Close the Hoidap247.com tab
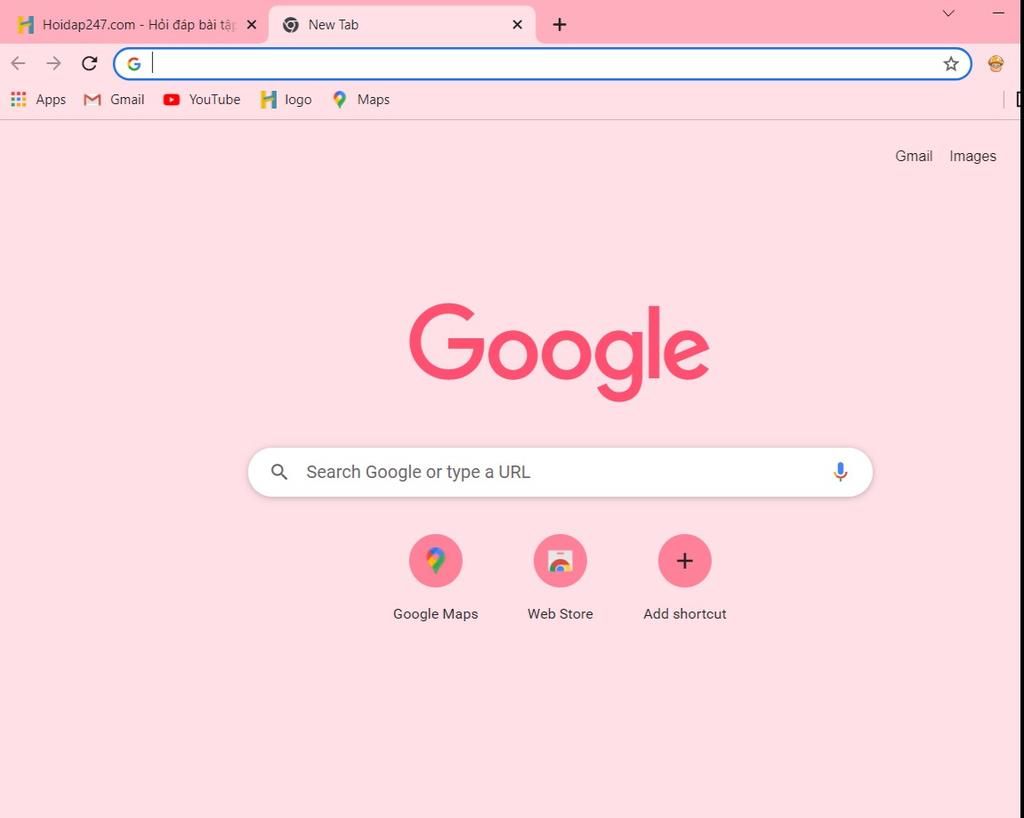This screenshot has width=1024, height=818. click(x=251, y=25)
